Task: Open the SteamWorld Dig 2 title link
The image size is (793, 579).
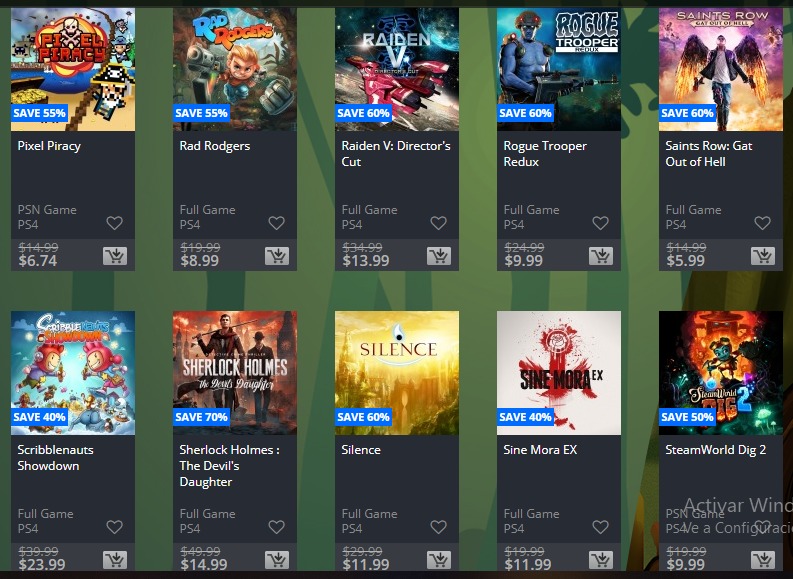Action: (716, 450)
